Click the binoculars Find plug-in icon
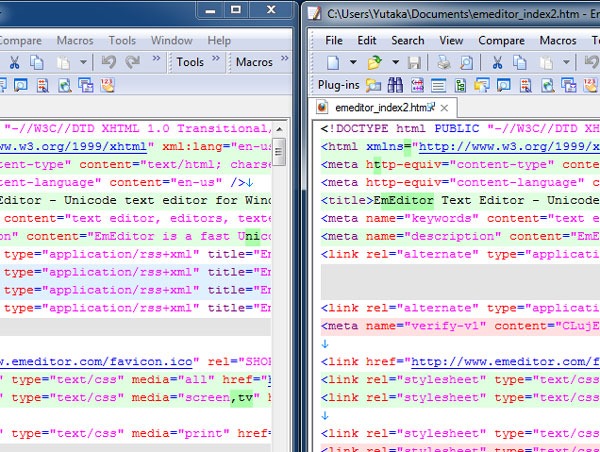 point(395,85)
